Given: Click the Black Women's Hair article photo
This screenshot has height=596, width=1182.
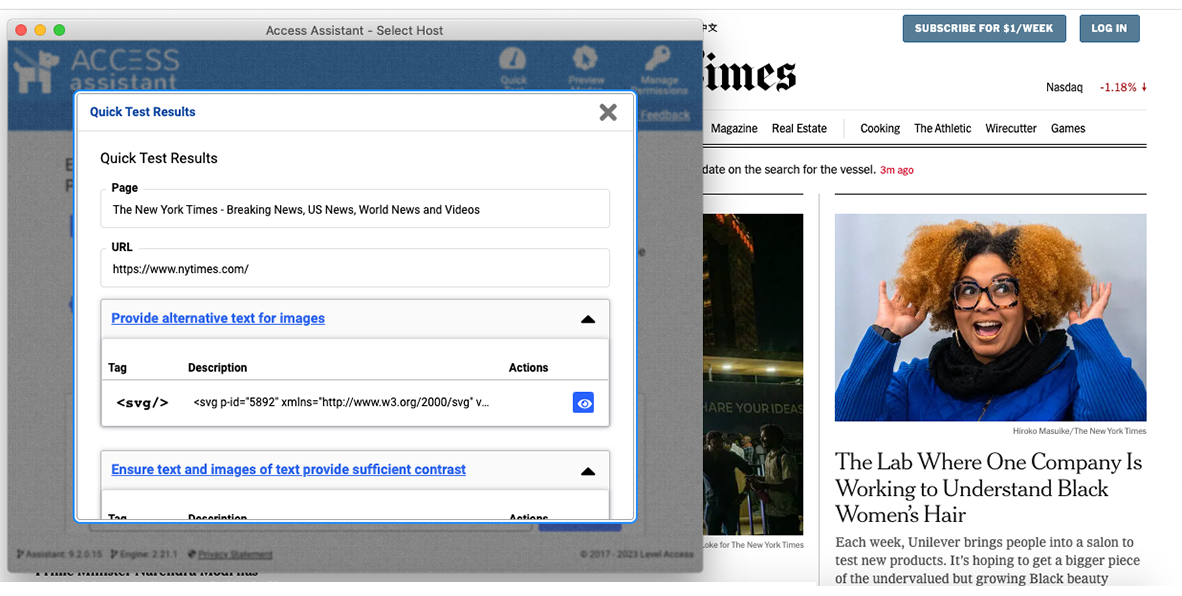Looking at the screenshot, I should click(989, 317).
